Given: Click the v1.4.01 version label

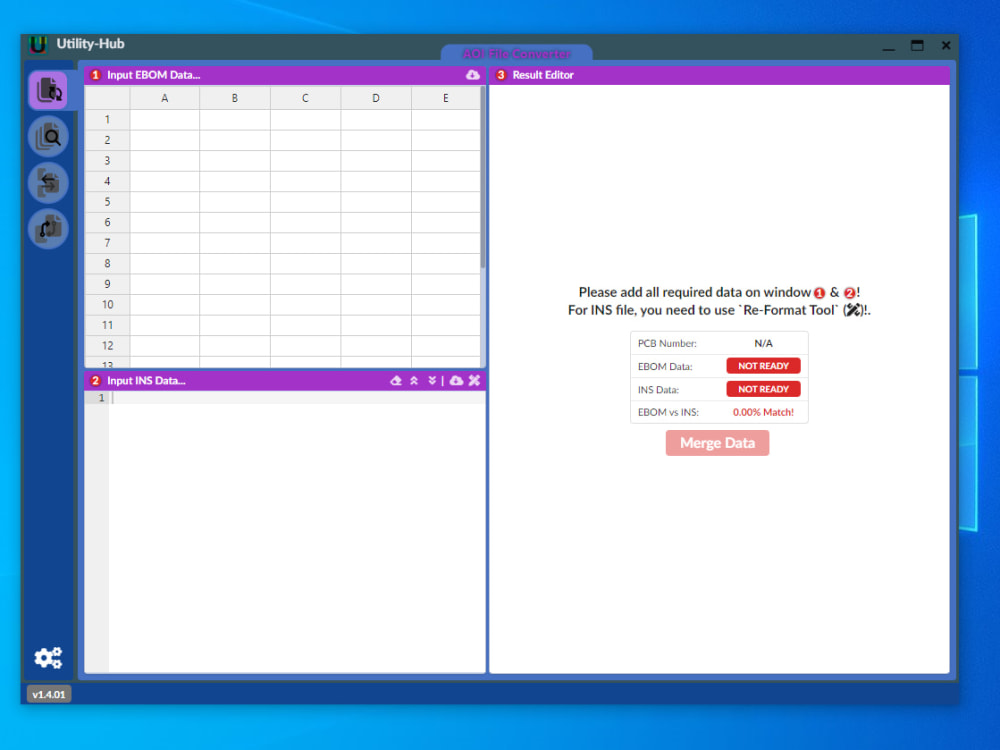Looking at the screenshot, I should [x=48, y=693].
